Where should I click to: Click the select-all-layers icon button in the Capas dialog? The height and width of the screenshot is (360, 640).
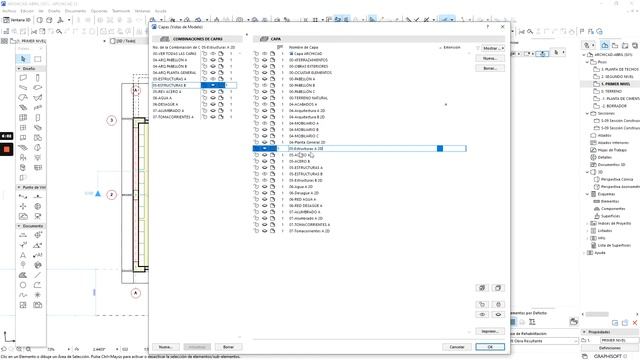[x=482, y=288]
